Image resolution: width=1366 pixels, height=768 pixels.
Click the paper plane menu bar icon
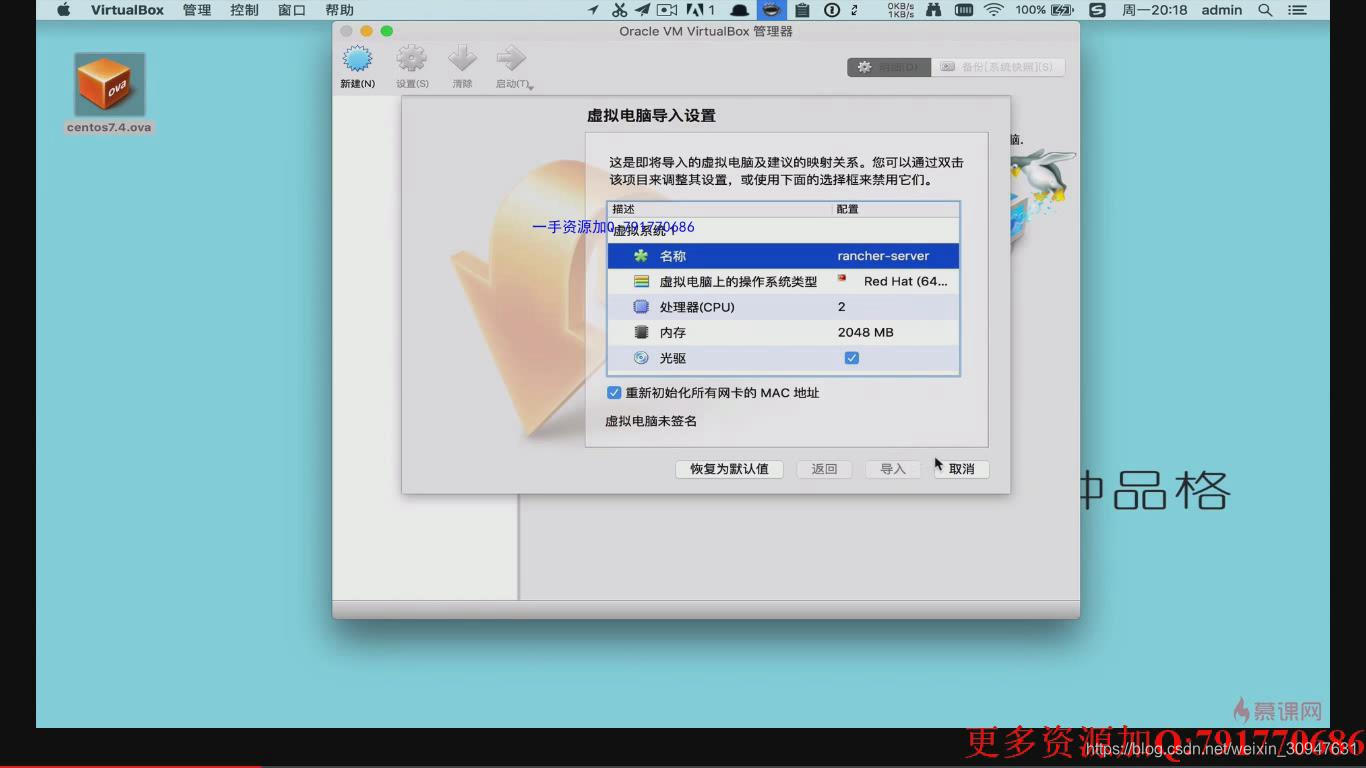(x=642, y=10)
